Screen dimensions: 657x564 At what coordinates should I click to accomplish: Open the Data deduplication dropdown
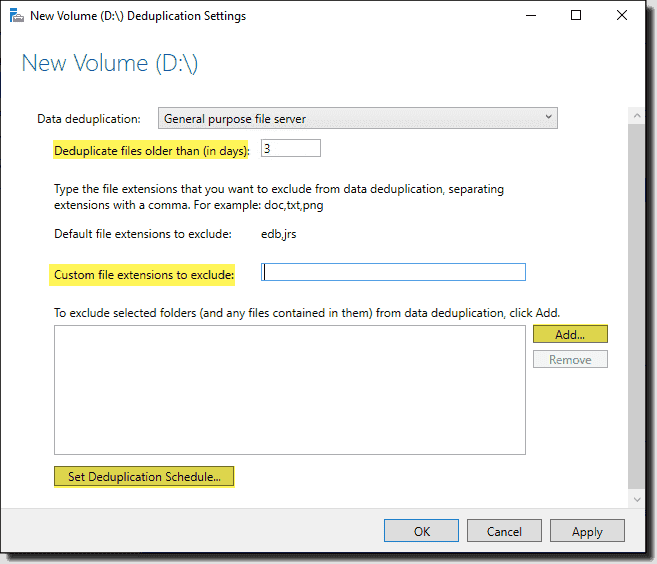[357, 119]
